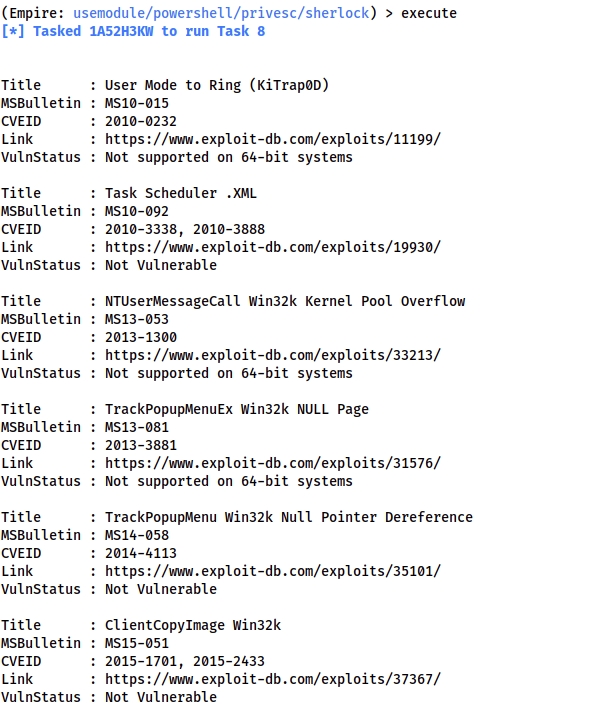The height and width of the screenshot is (708, 601).
Task: Click the TrackPopupMenuEx Win32k NULL Page title
Action: (237, 409)
